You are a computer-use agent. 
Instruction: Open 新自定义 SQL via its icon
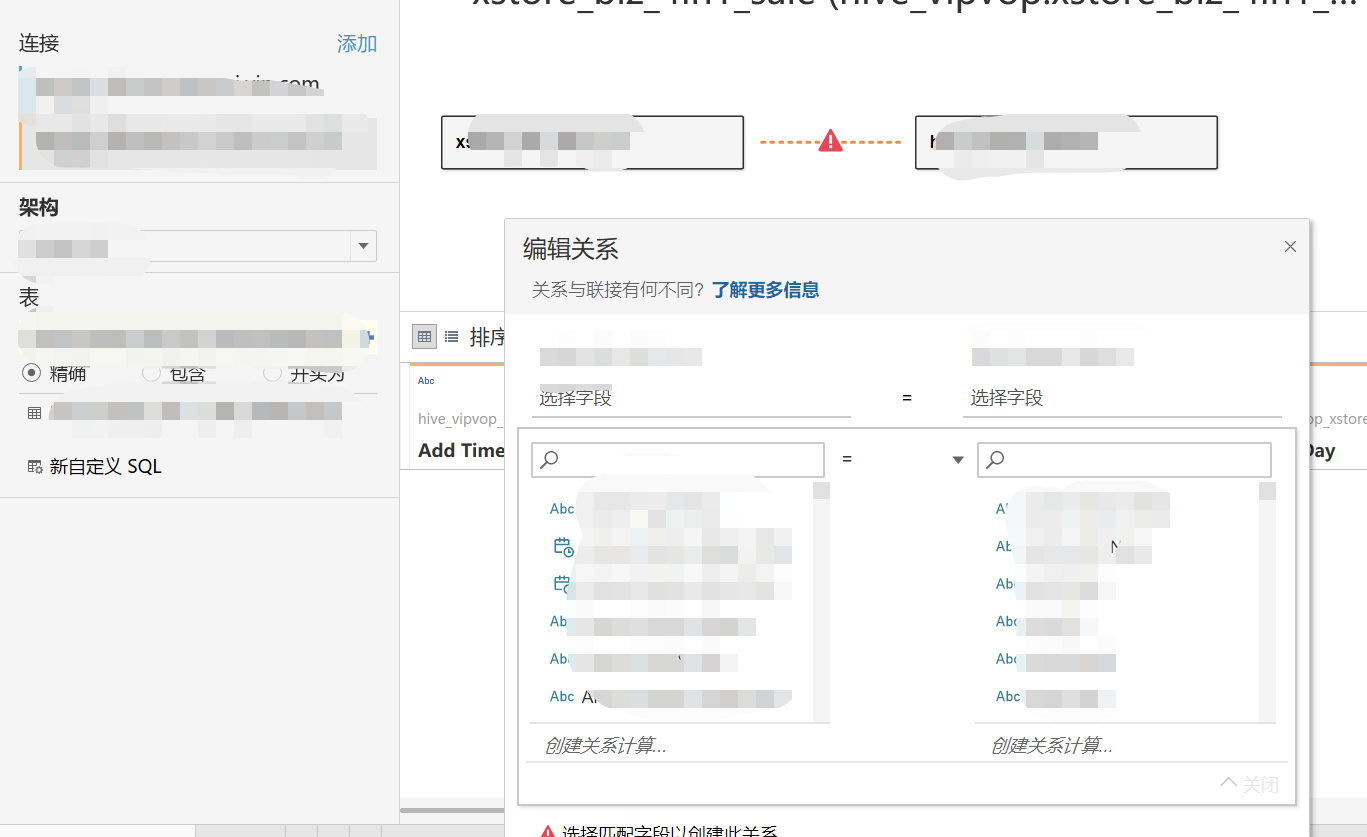point(32,465)
